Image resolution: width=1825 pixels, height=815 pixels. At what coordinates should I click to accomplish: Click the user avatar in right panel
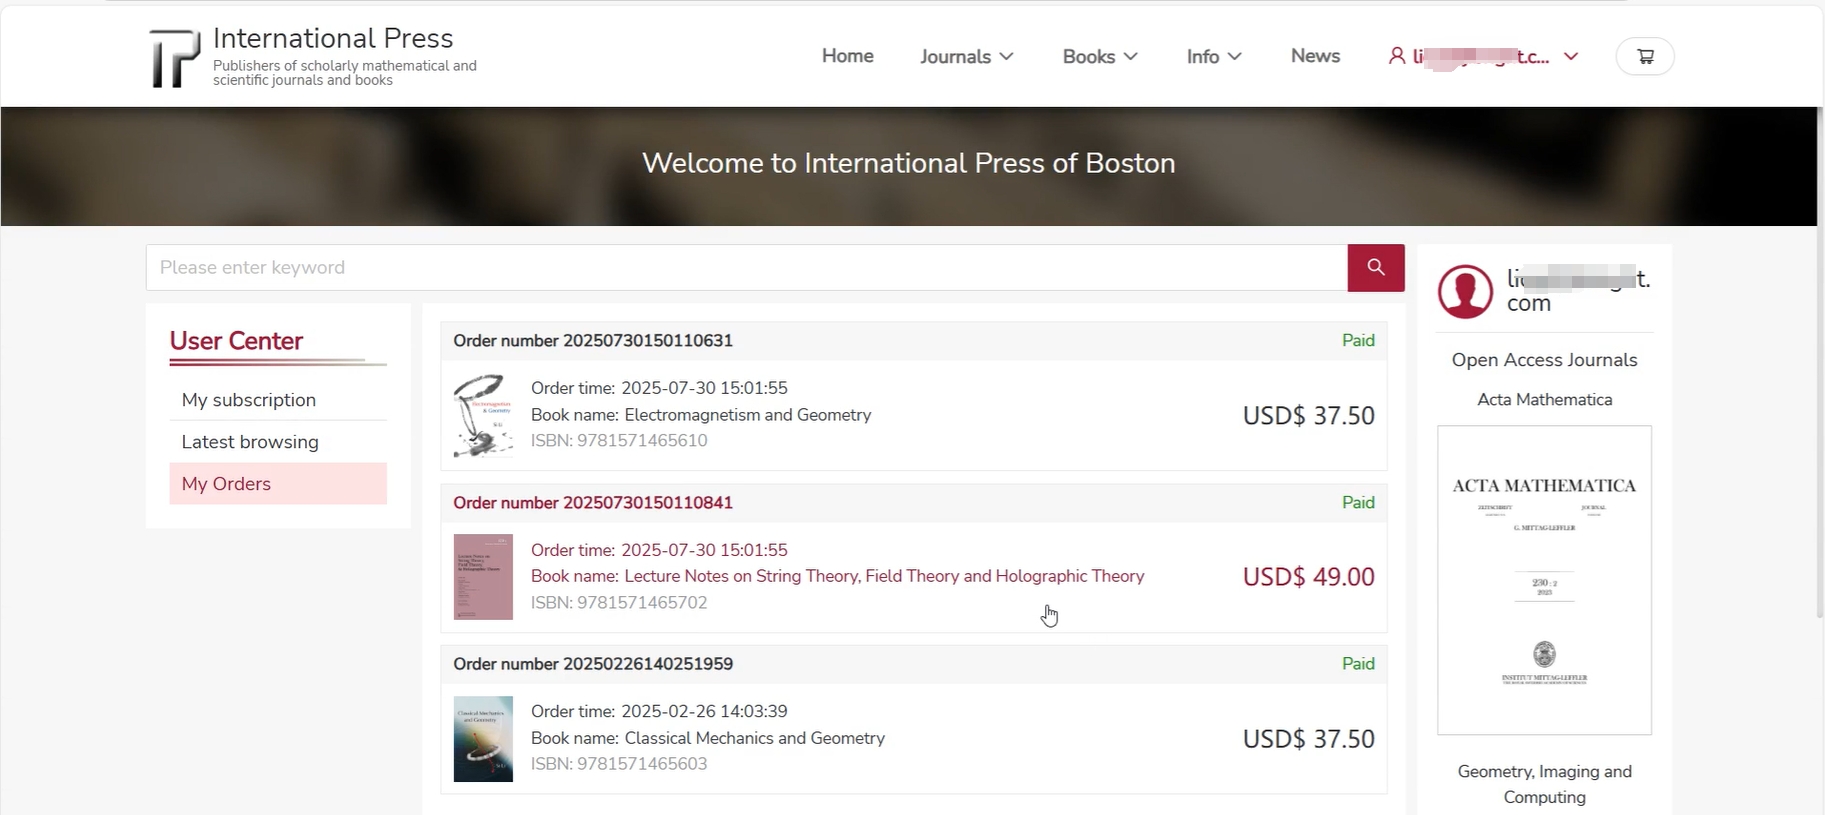click(1465, 291)
